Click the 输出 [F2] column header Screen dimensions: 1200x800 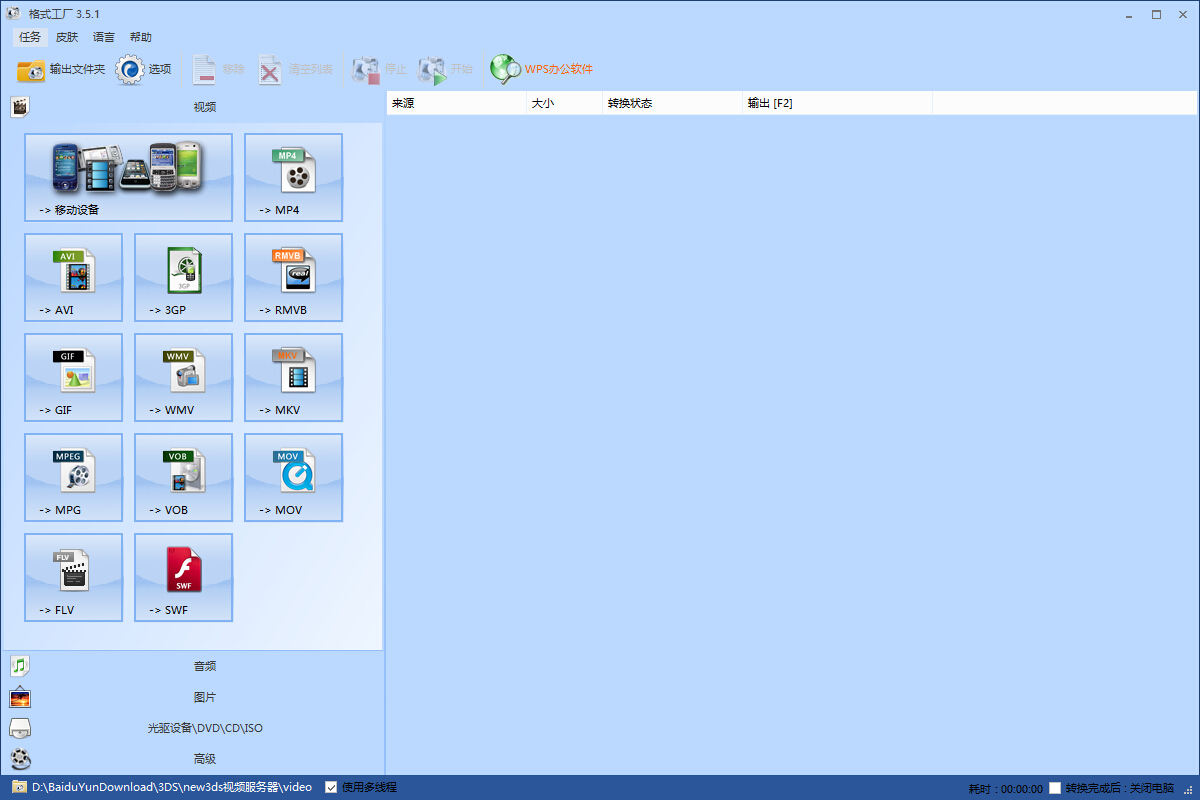(x=837, y=103)
